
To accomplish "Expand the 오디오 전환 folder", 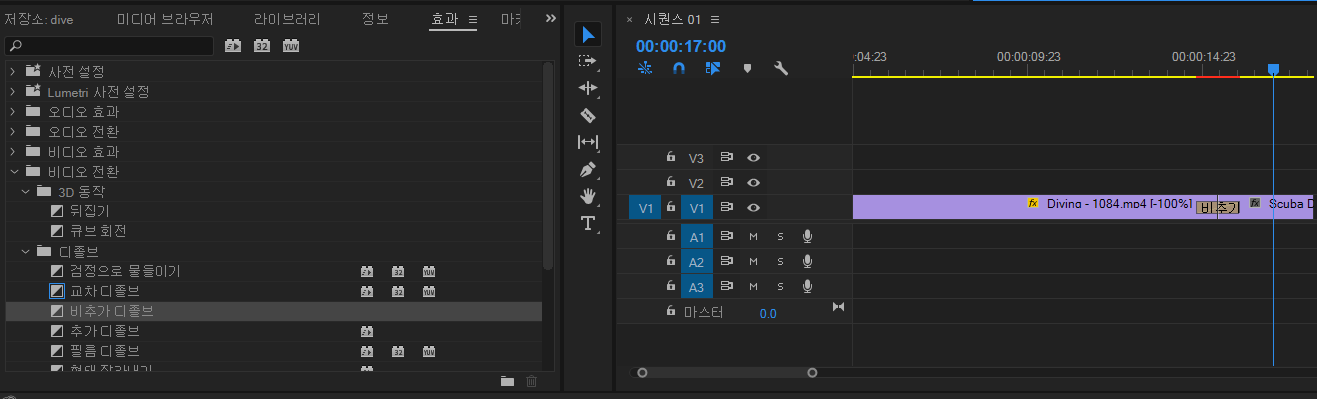I will (12, 131).
